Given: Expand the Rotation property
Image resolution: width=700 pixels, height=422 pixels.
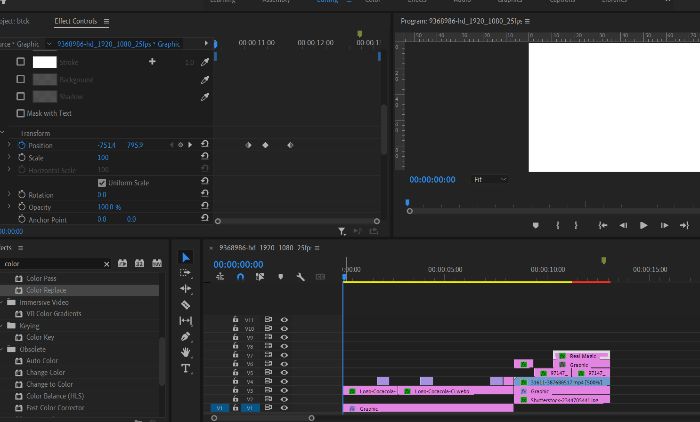Looking at the screenshot, I should pos(9,194).
